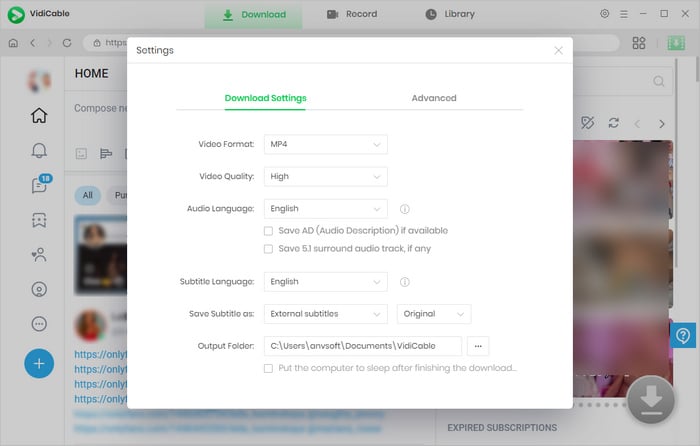
Task: Click the emoji icon in compose toolbar
Action: (81, 154)
